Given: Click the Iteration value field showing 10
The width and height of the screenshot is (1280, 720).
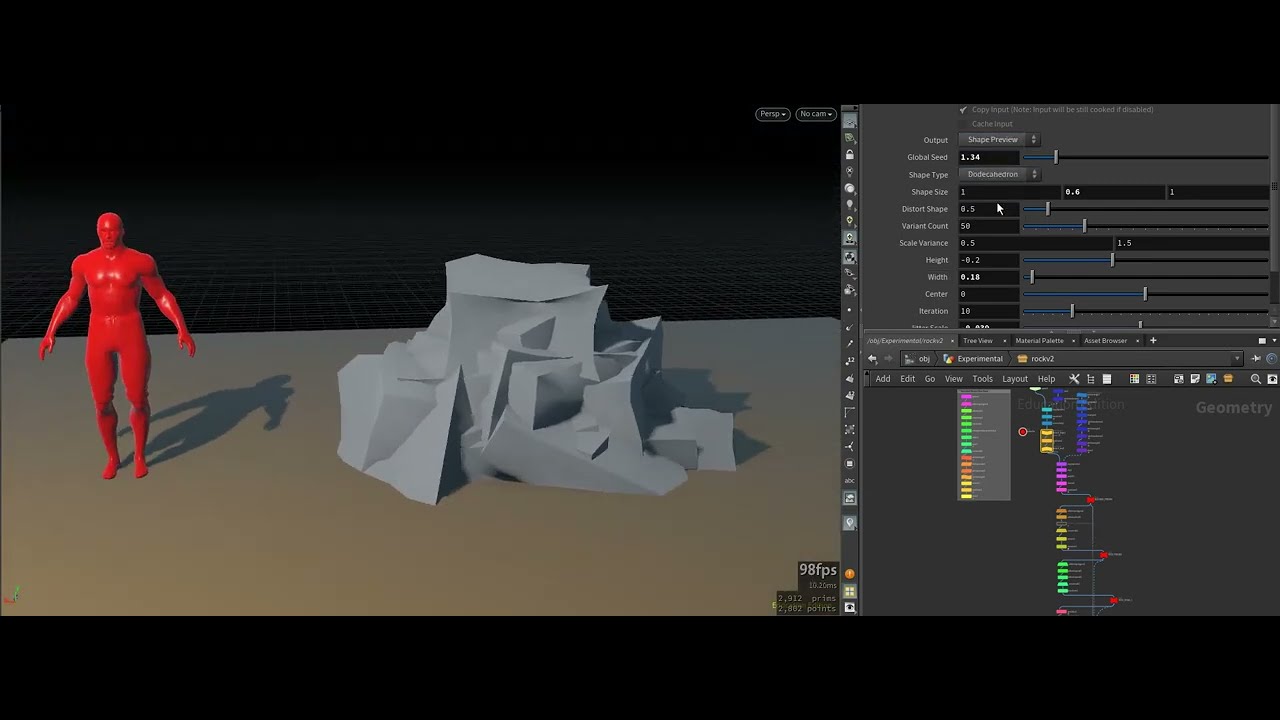Looking at the screenshot, I should 989,311.
